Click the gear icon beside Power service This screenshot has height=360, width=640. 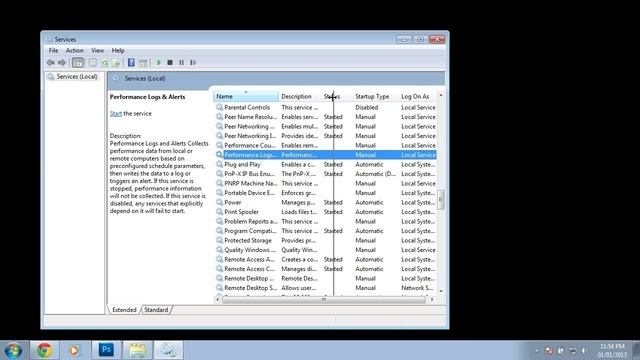220,202
